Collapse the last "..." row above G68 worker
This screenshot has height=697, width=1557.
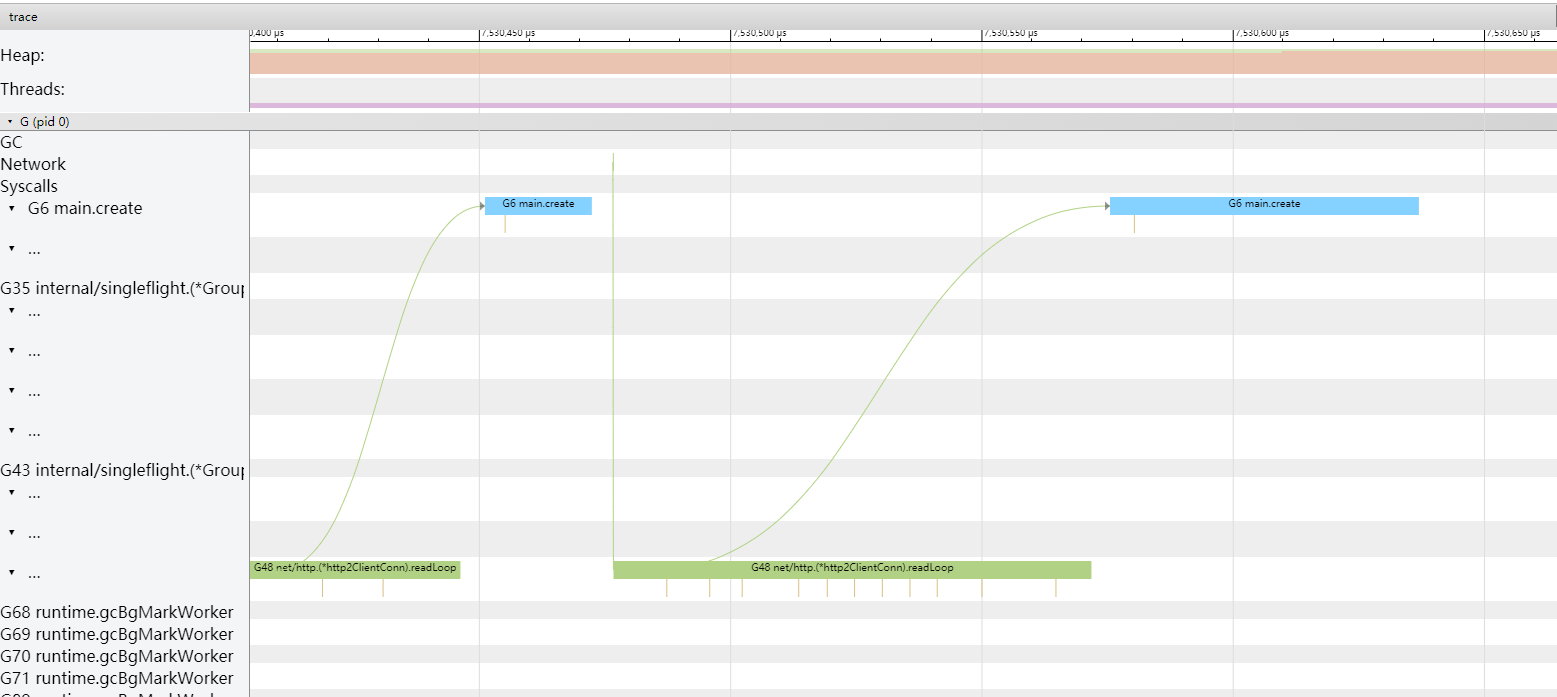11,572
